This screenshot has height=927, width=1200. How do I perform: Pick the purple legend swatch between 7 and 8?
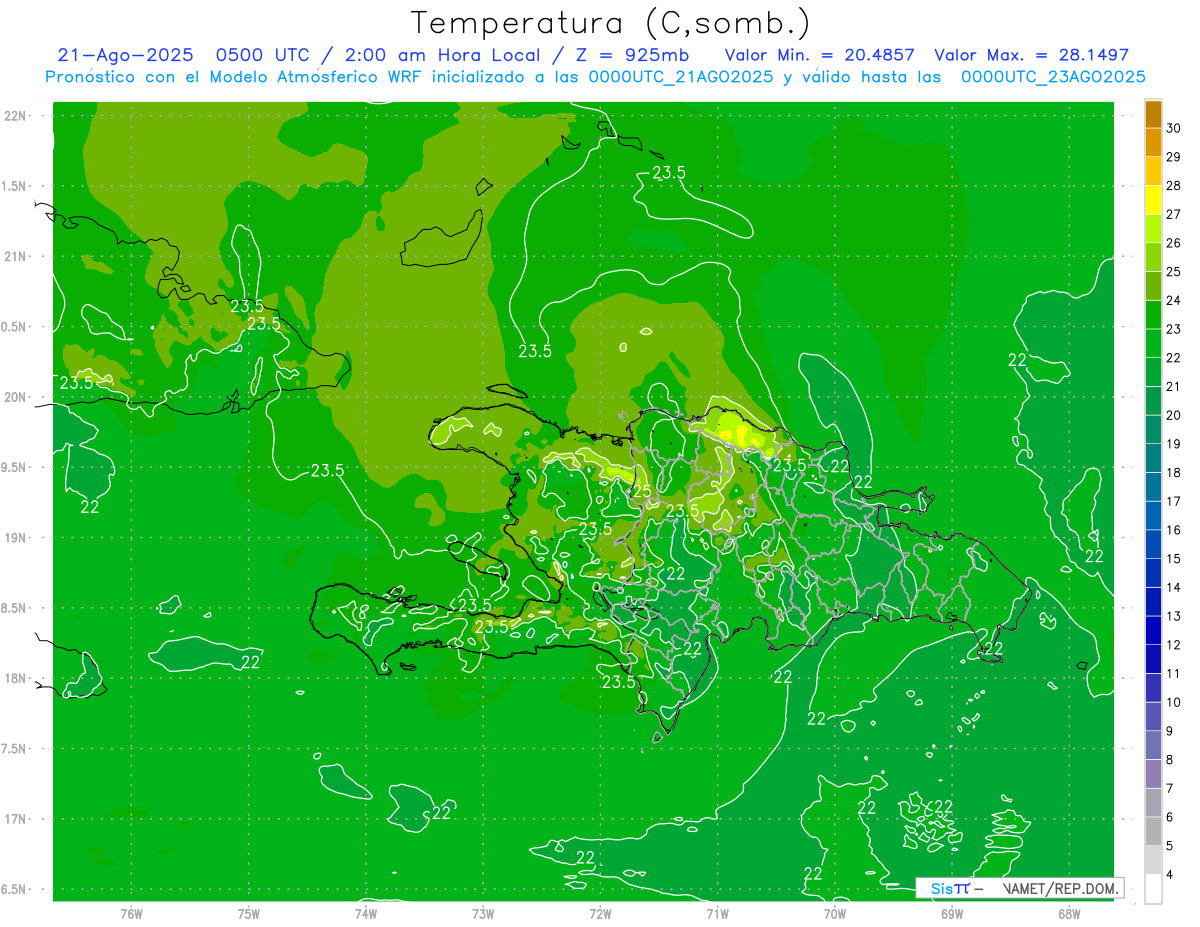pyautogui.click(x=1153, y=774)
